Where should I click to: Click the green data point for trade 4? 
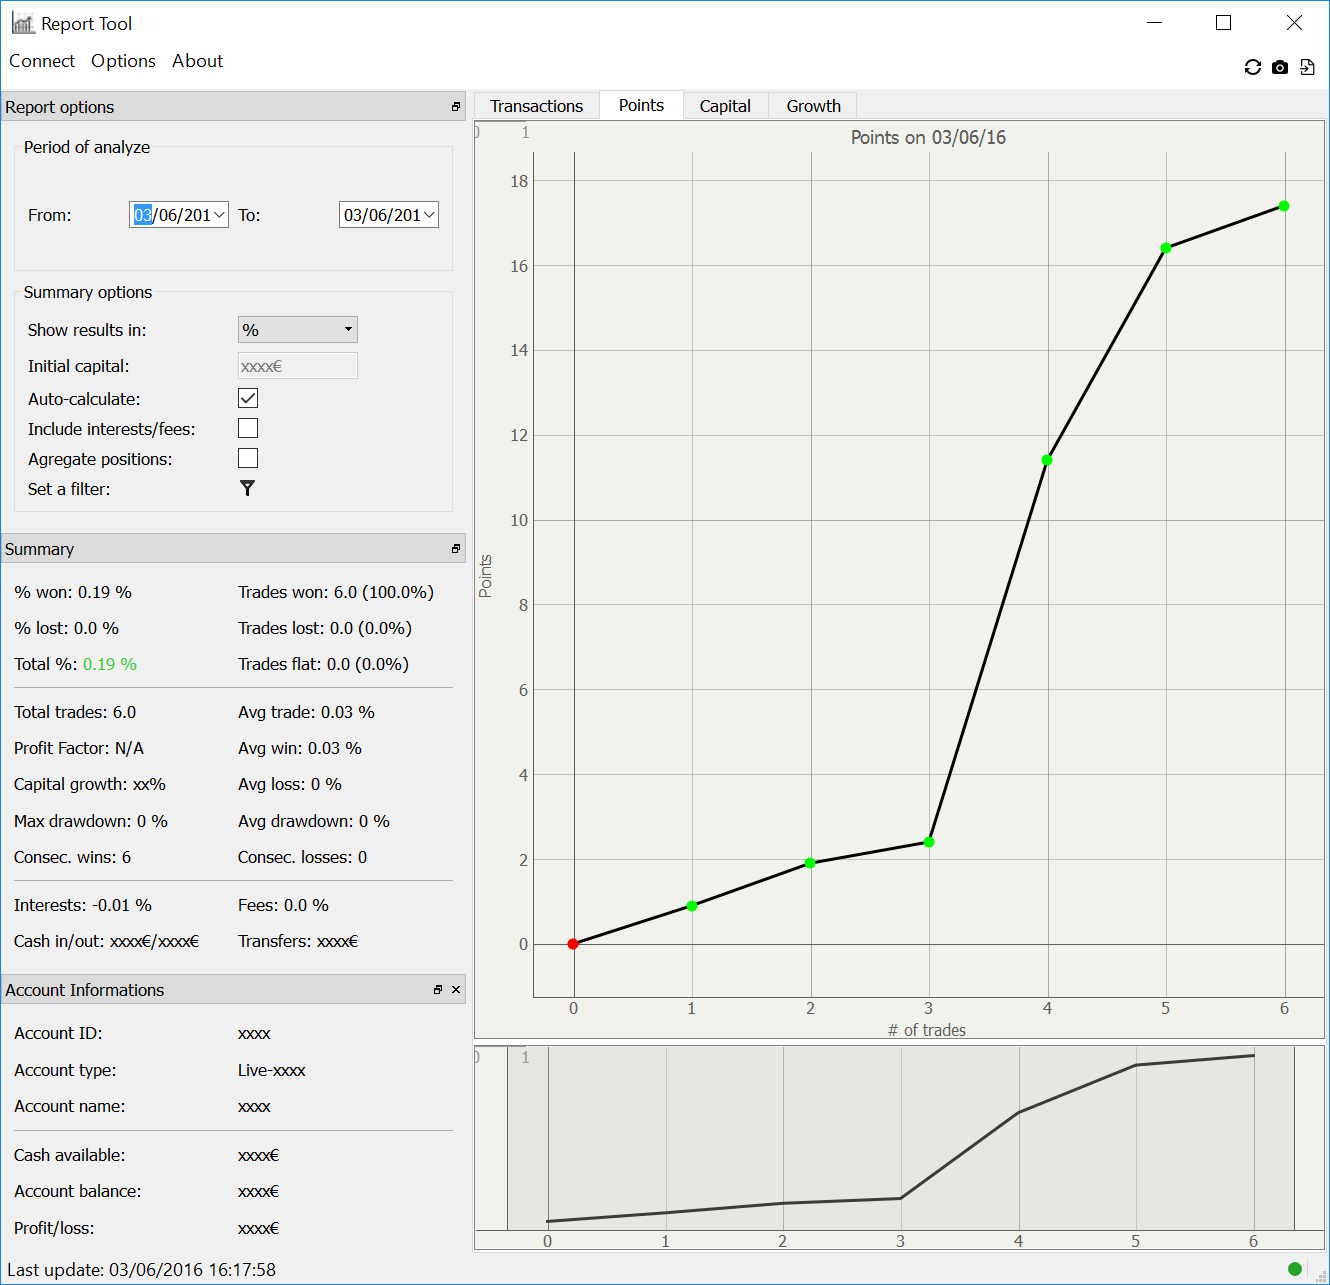click(x=1047, y=460)
